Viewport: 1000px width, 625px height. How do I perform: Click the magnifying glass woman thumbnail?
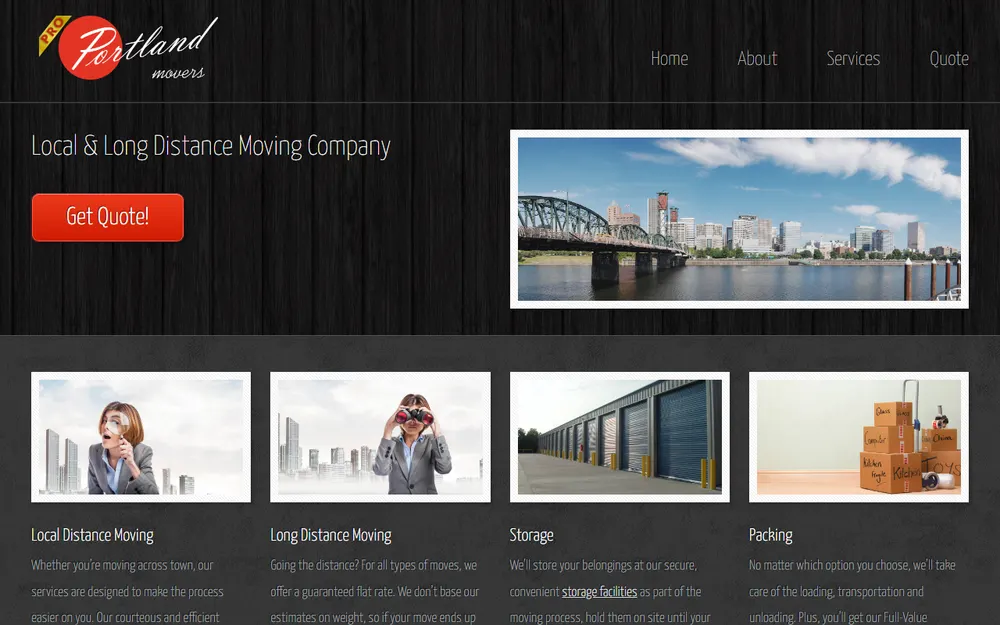pos(141,437)
